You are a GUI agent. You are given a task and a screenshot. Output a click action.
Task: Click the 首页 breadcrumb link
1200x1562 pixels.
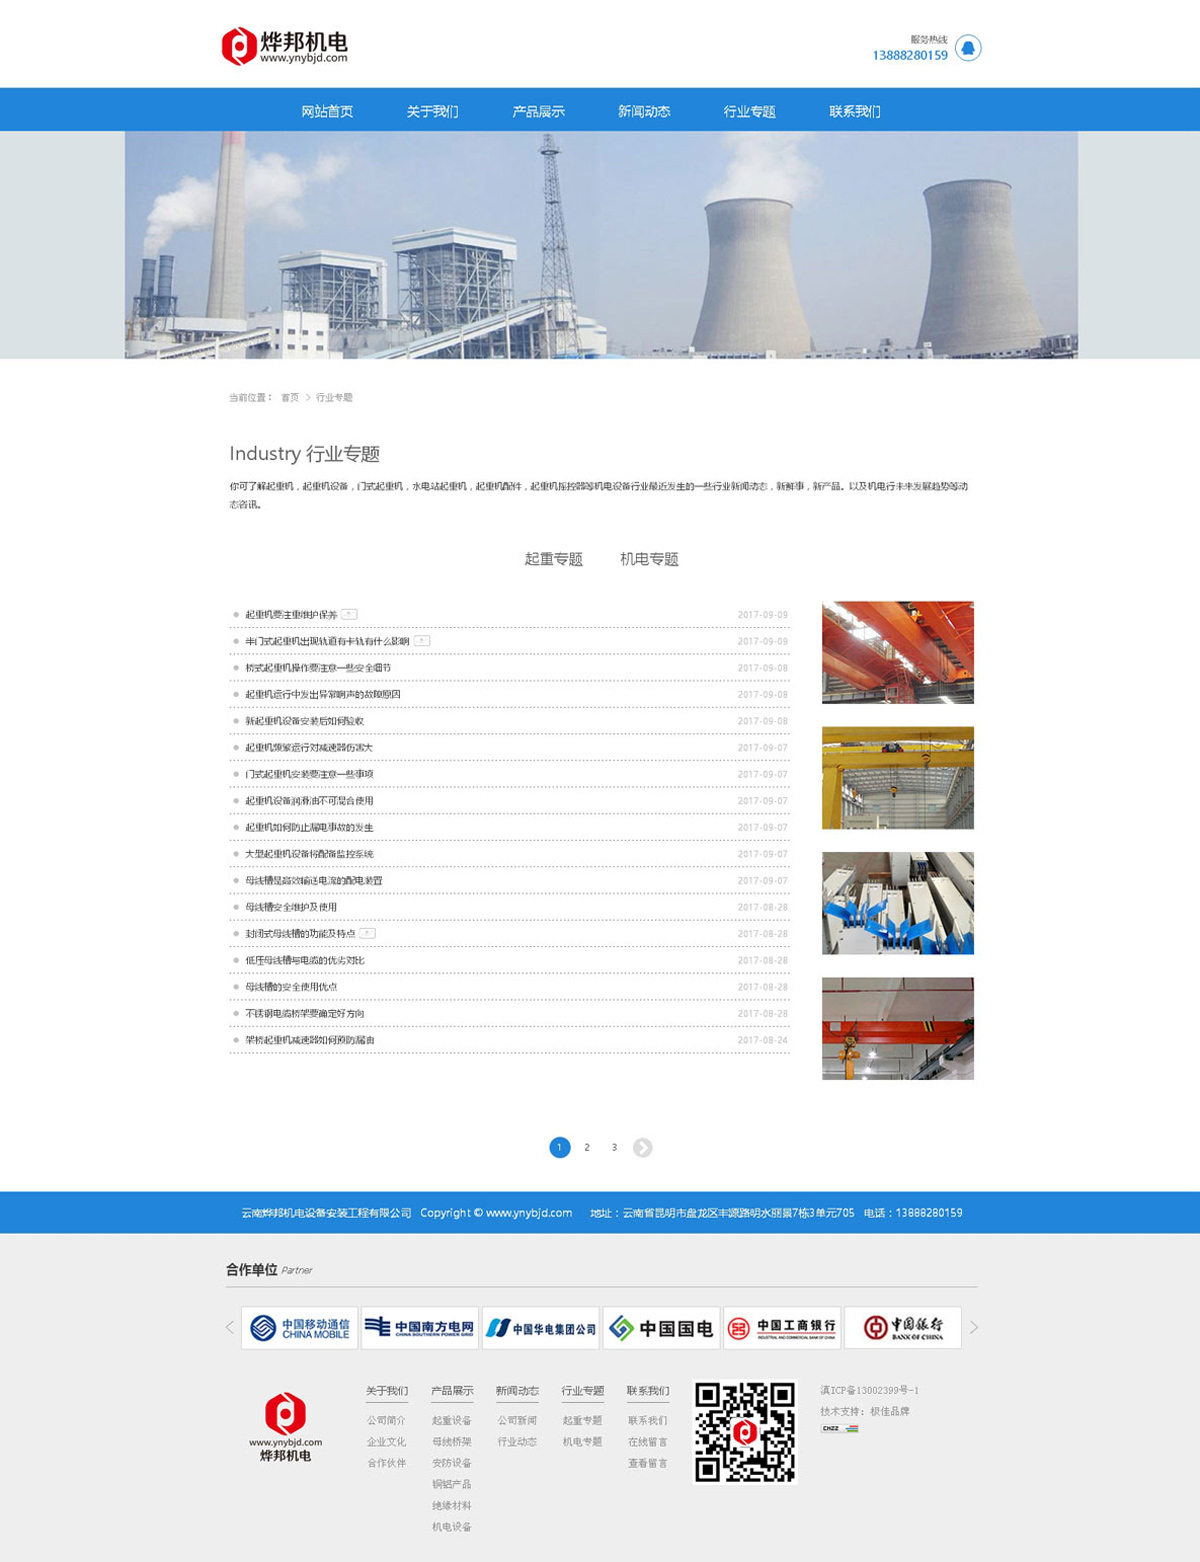point(290,398)
